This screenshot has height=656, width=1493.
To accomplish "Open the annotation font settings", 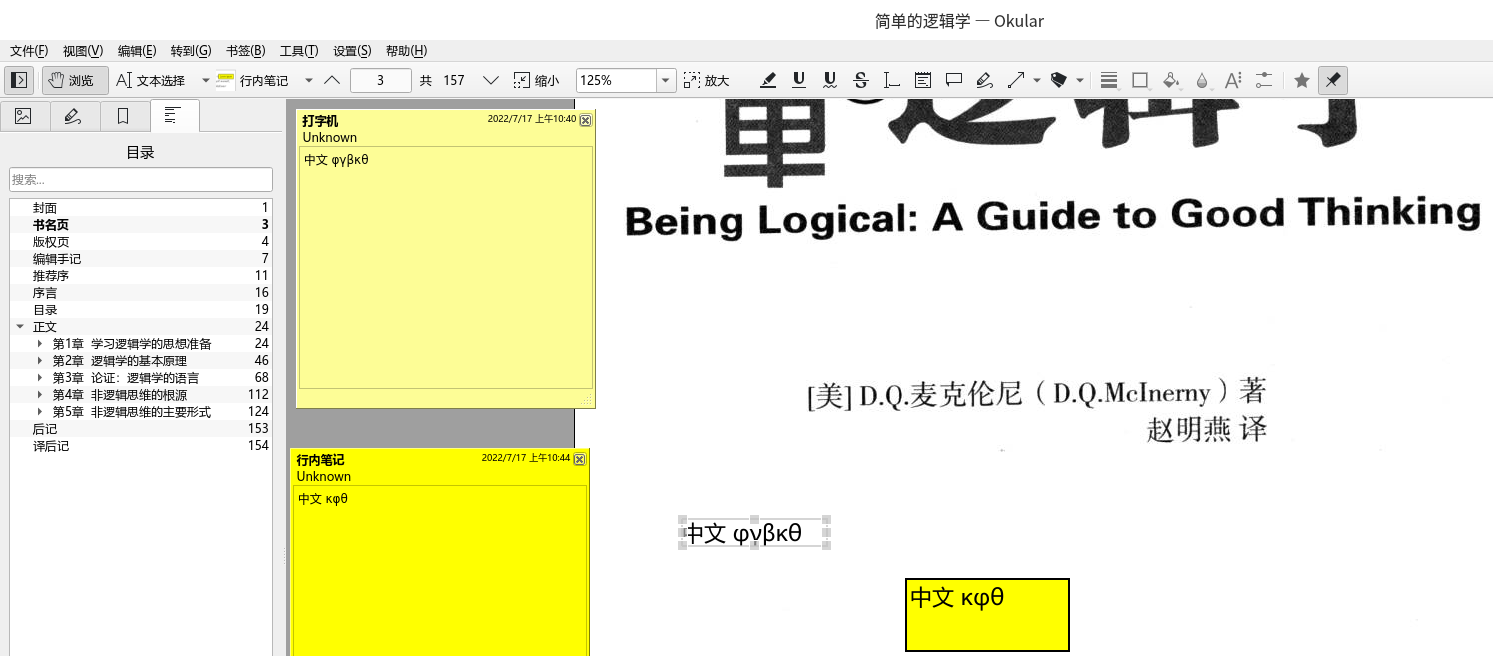I will 1233,80.
